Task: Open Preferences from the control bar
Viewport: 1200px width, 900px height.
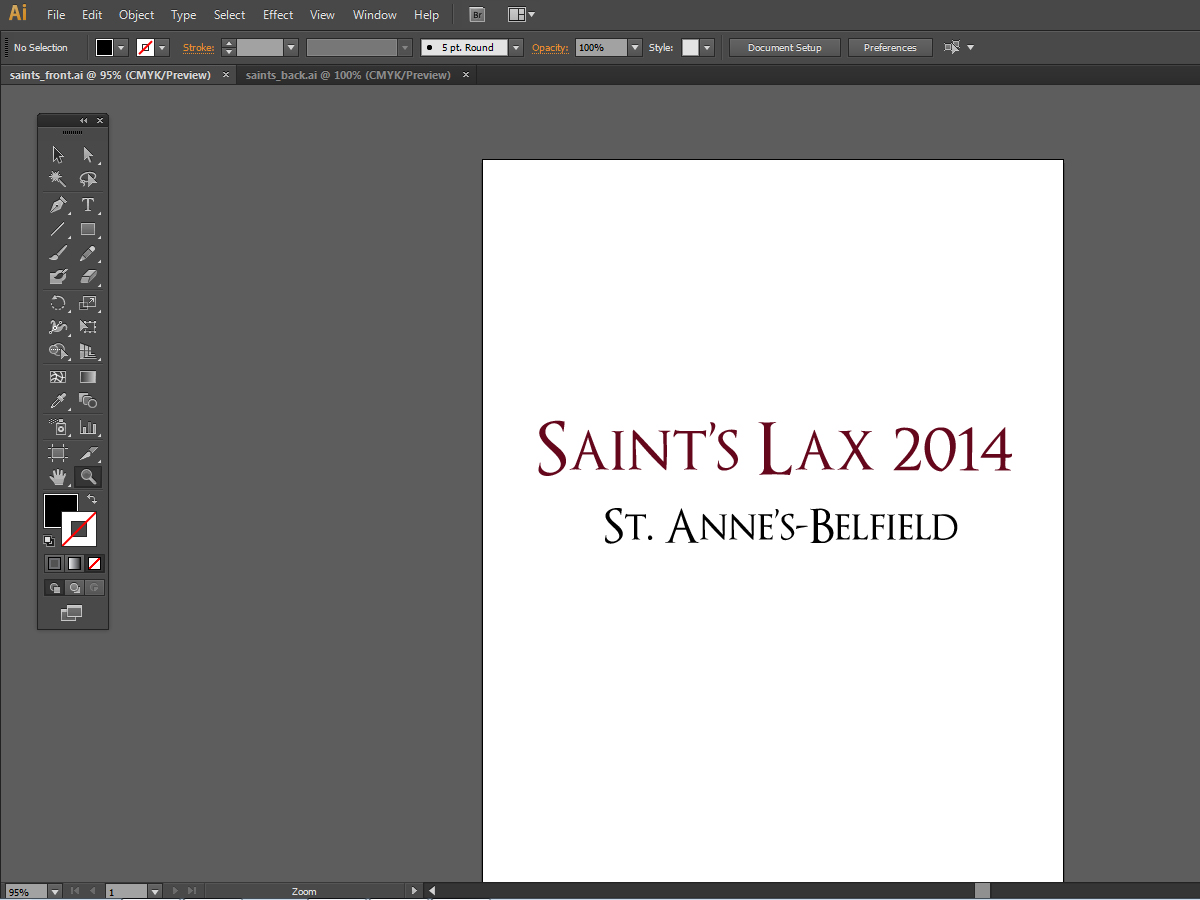Action: pyautogui.click(x=889, y=48)
